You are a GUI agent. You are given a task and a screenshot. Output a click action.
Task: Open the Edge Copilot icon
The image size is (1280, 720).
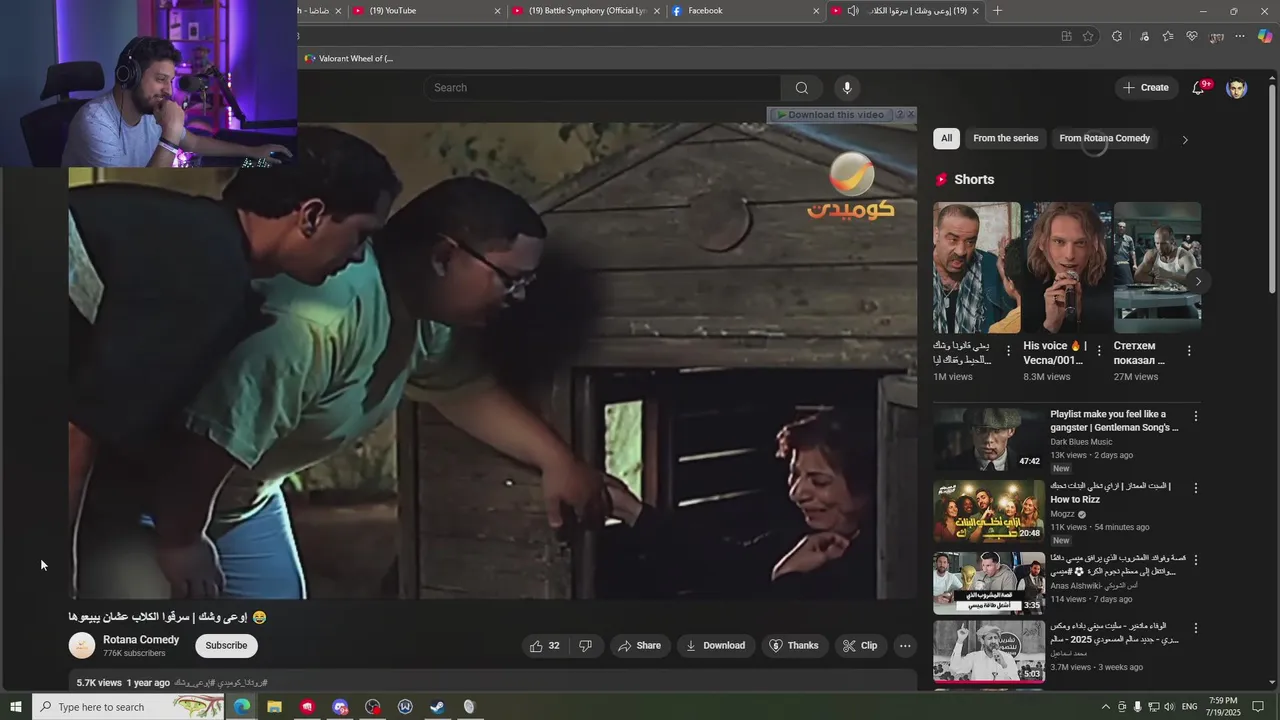(x=1265, y=36)
